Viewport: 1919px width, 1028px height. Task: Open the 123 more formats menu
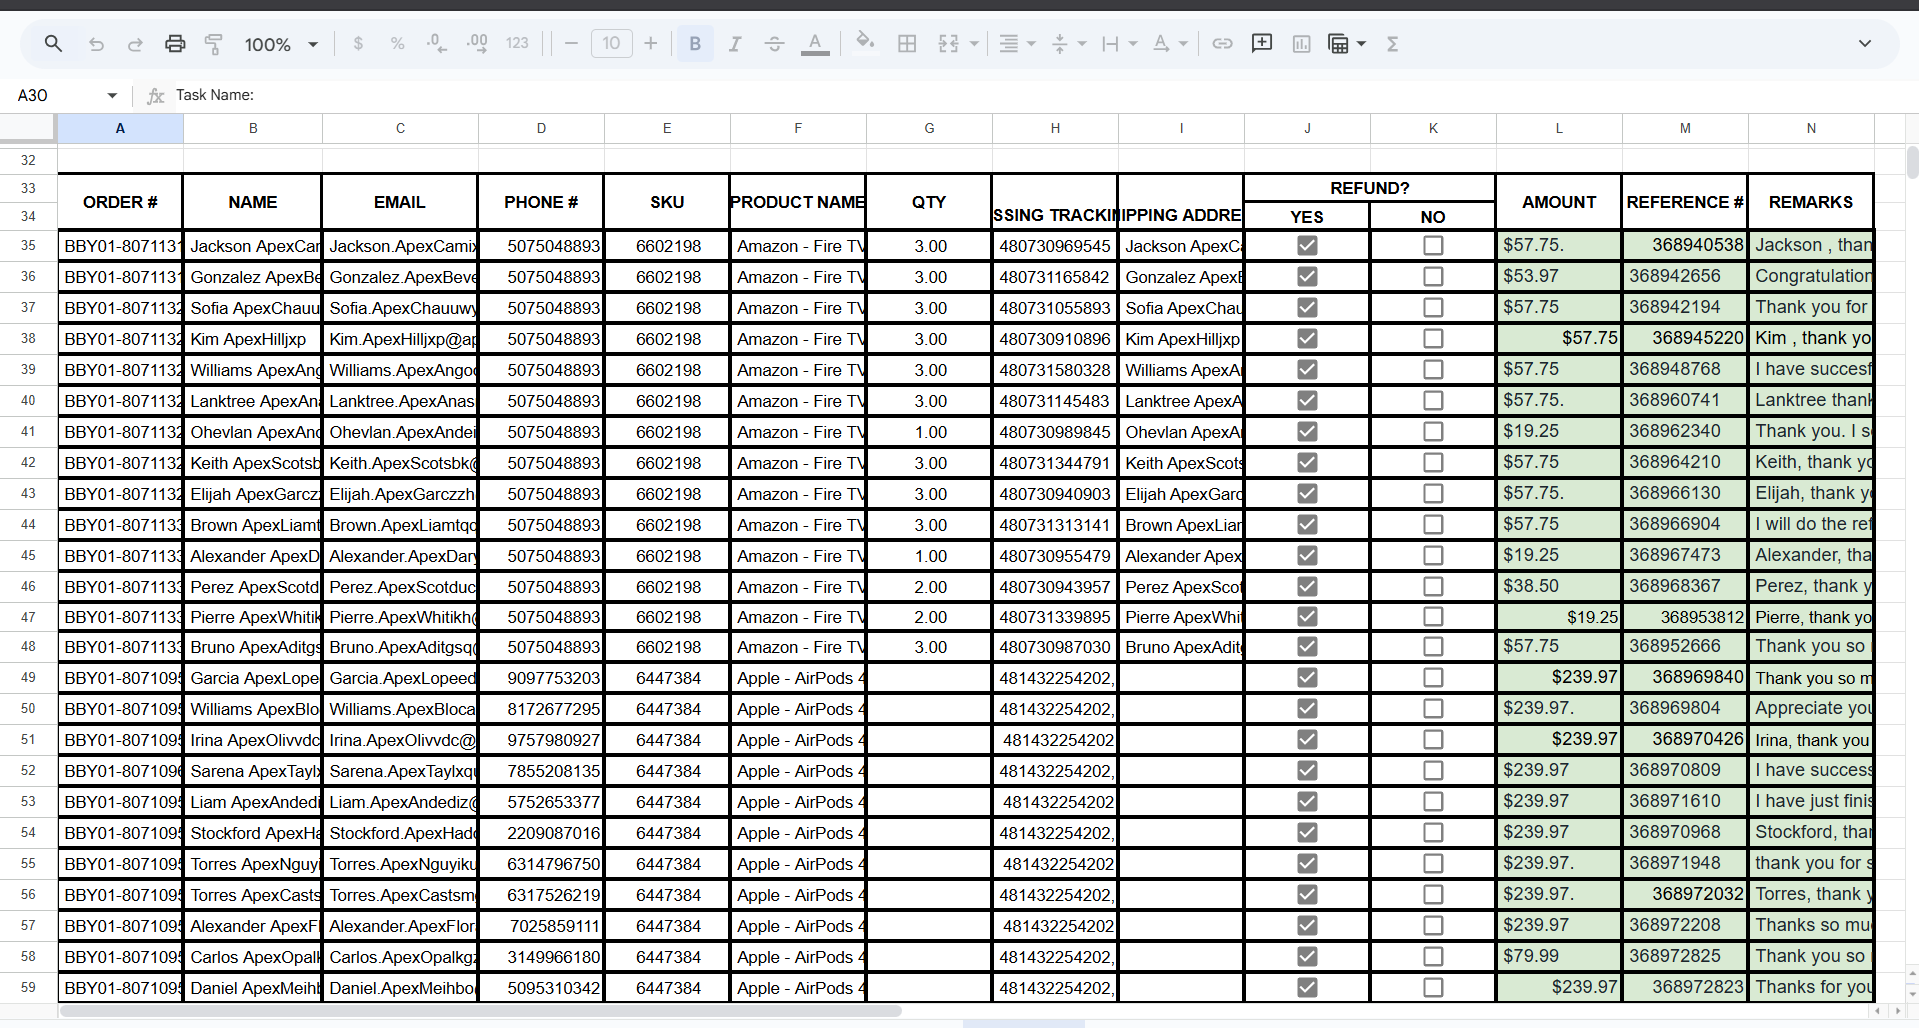[x=517, y=44]
